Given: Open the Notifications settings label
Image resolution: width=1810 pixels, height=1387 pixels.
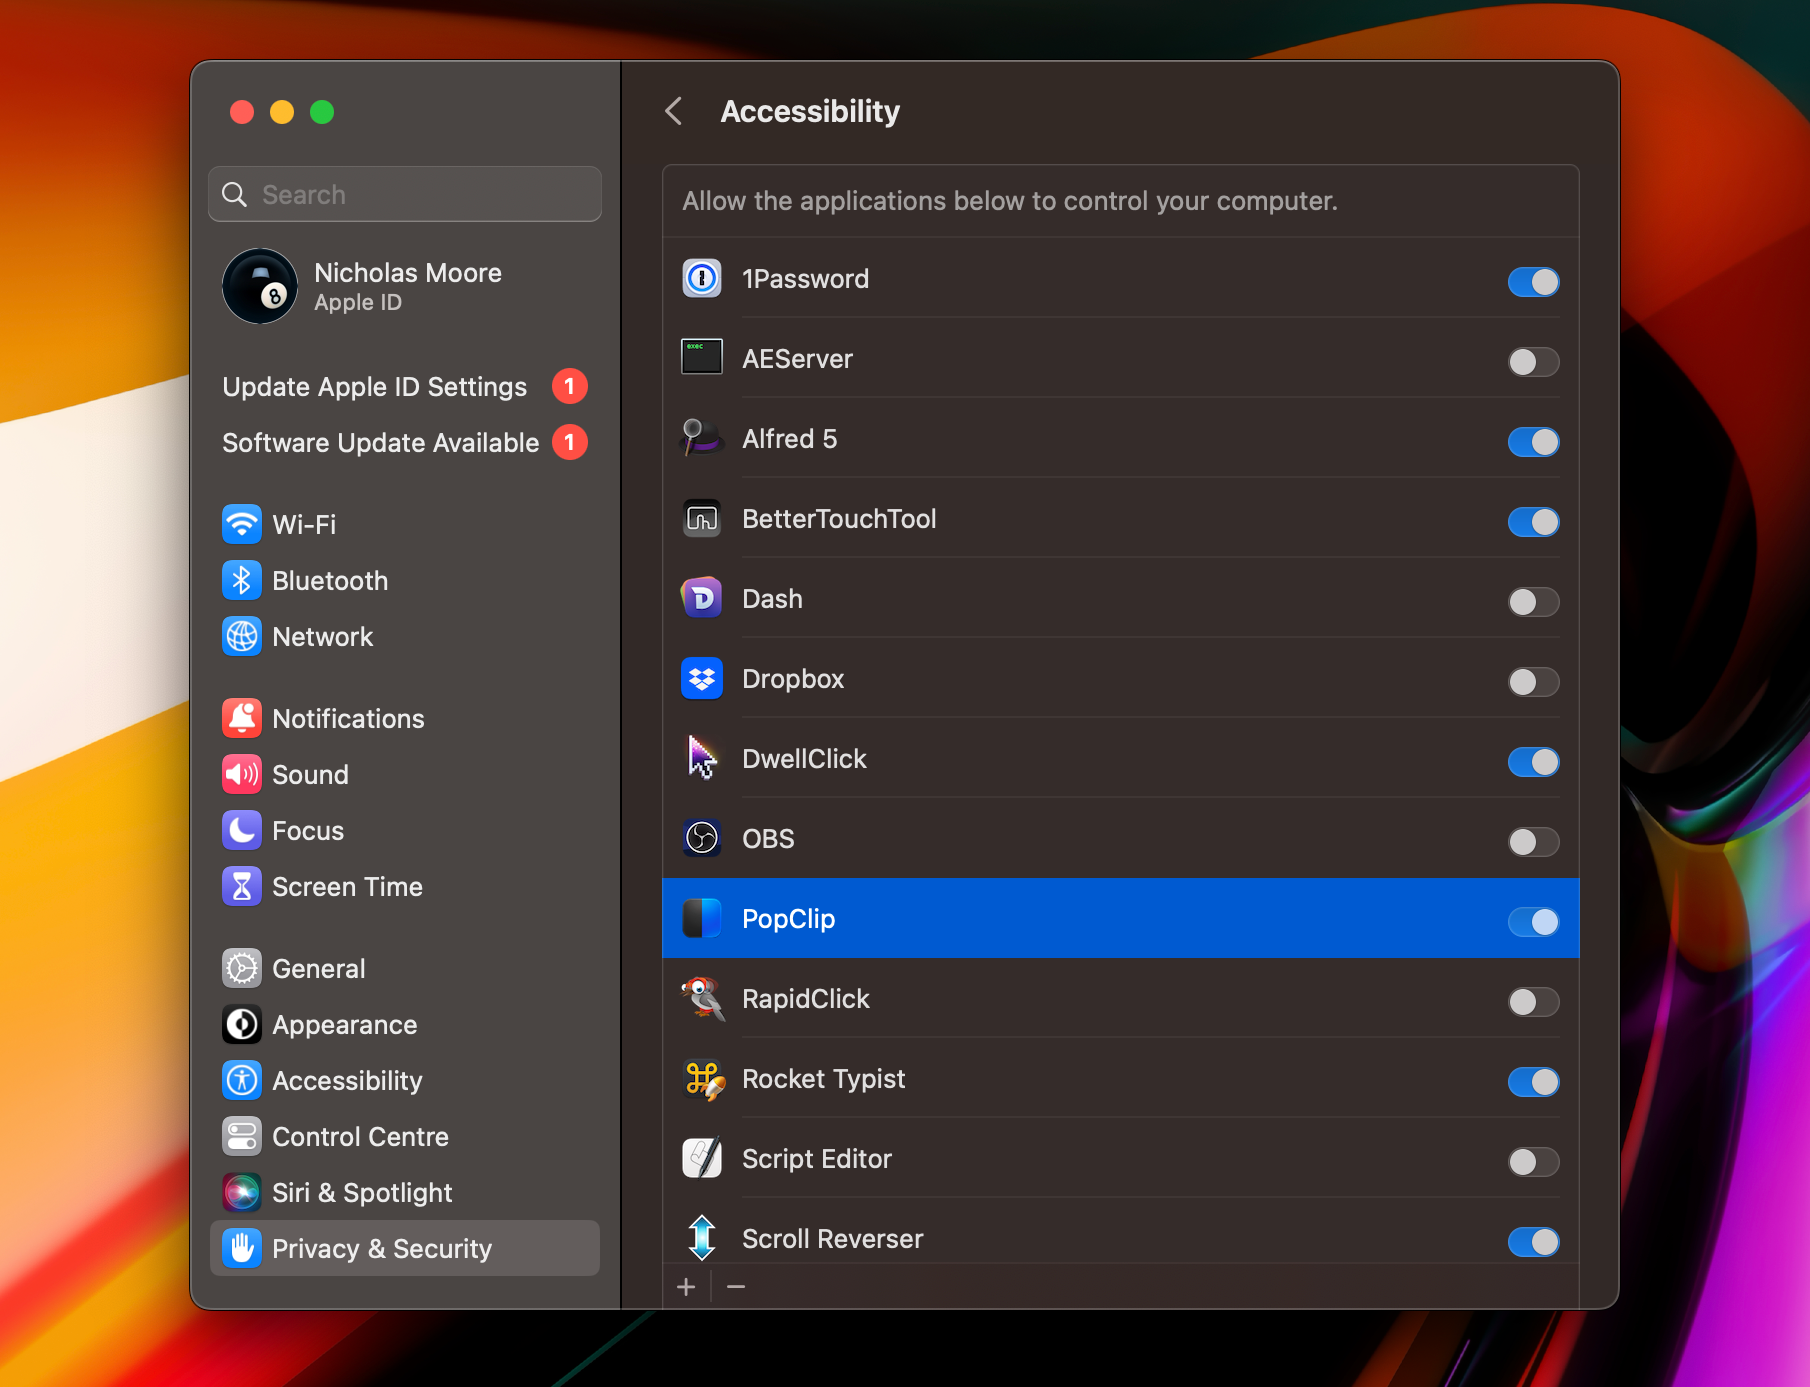Looking at the screenshot, I should click(348, 718).
